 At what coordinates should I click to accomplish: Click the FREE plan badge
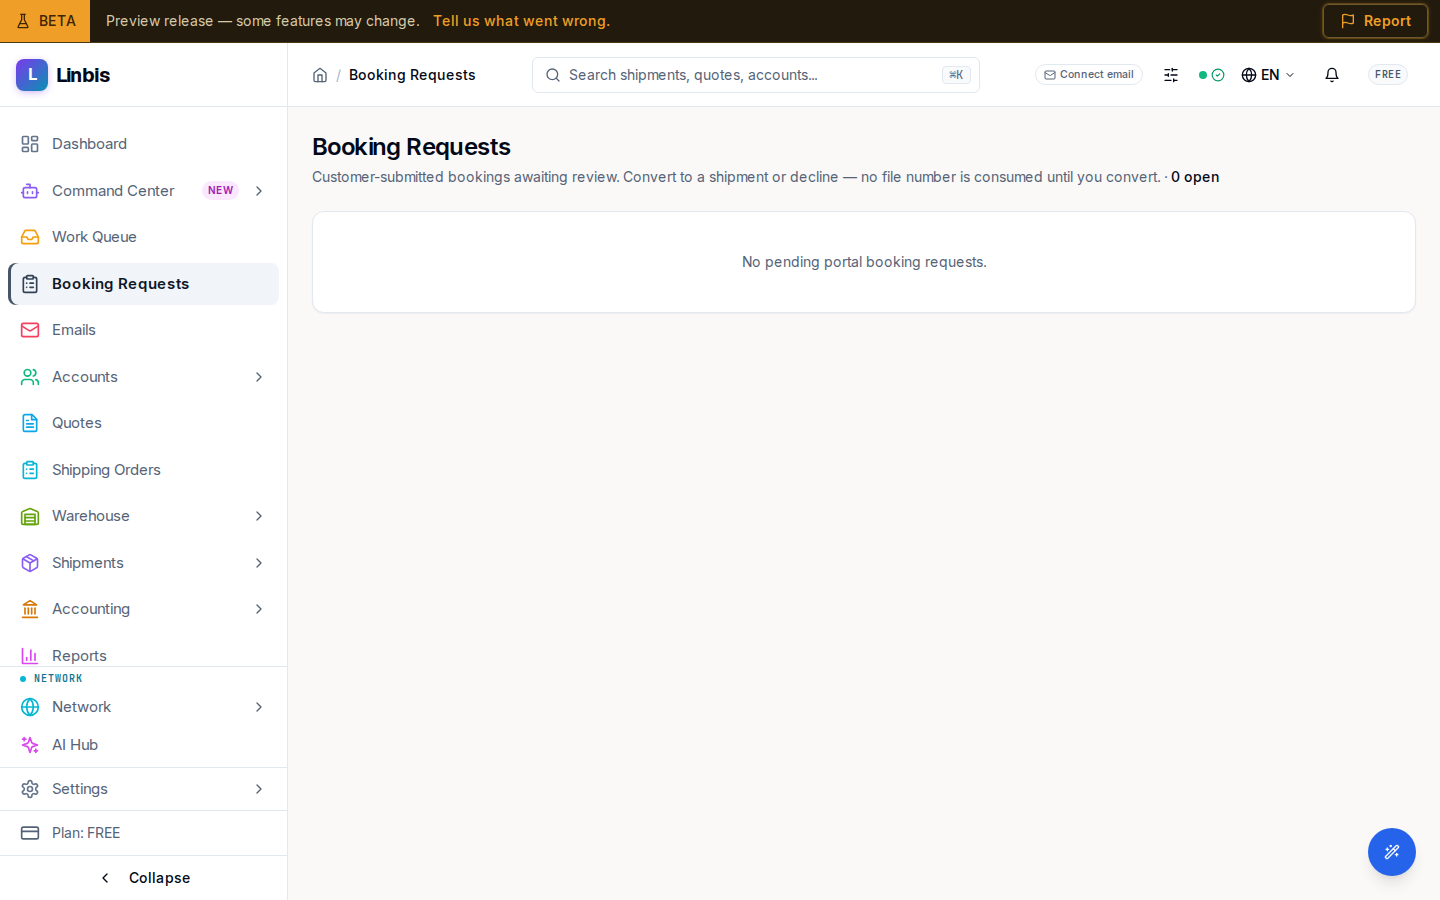pos(1388,75)
